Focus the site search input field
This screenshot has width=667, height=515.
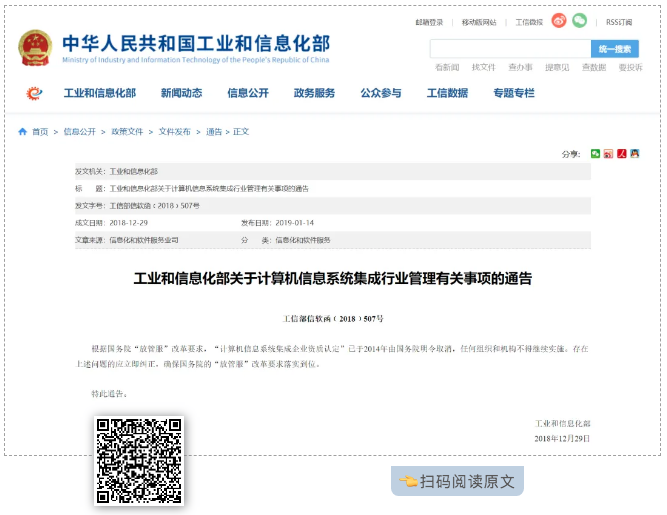[x=510, y=49]
